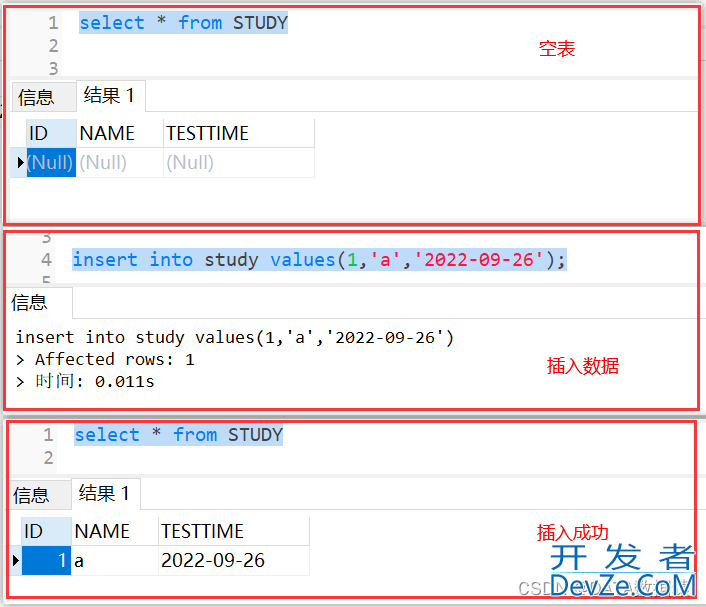Click the top editor's select * from STUDY
706x607 pixels.
(x=183, y=23)
